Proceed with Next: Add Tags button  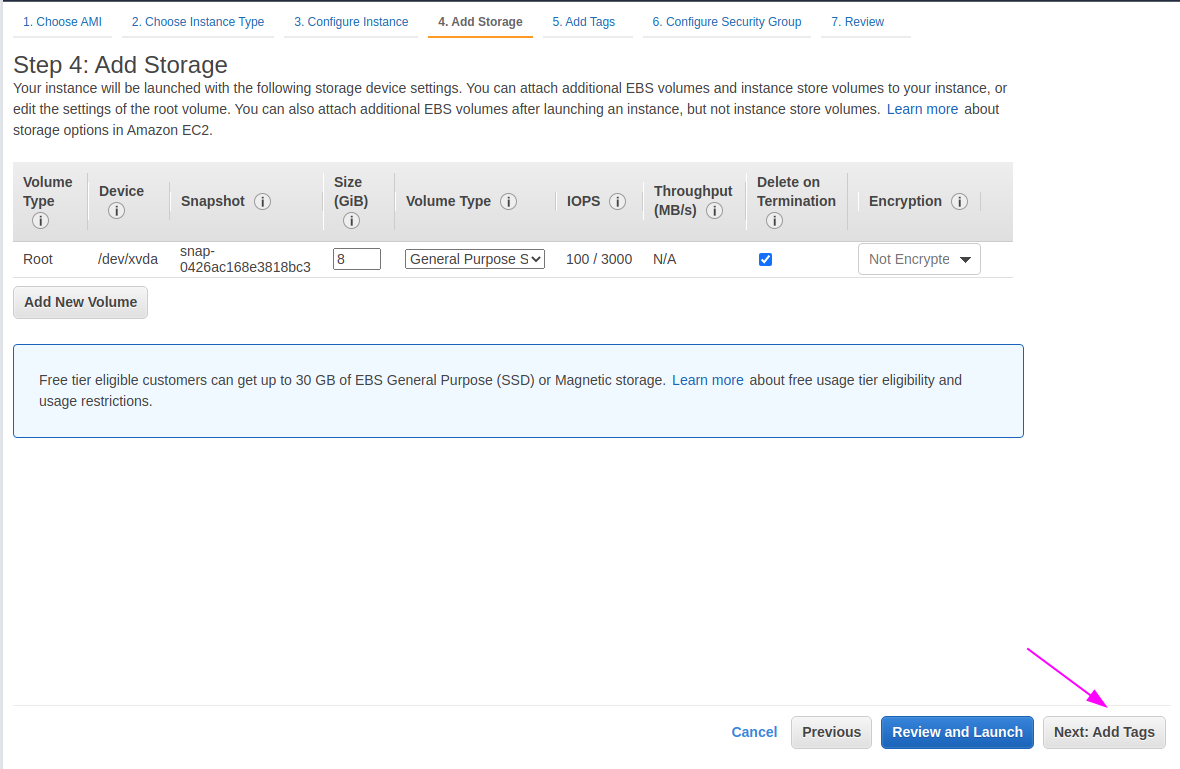point(1104,732)
